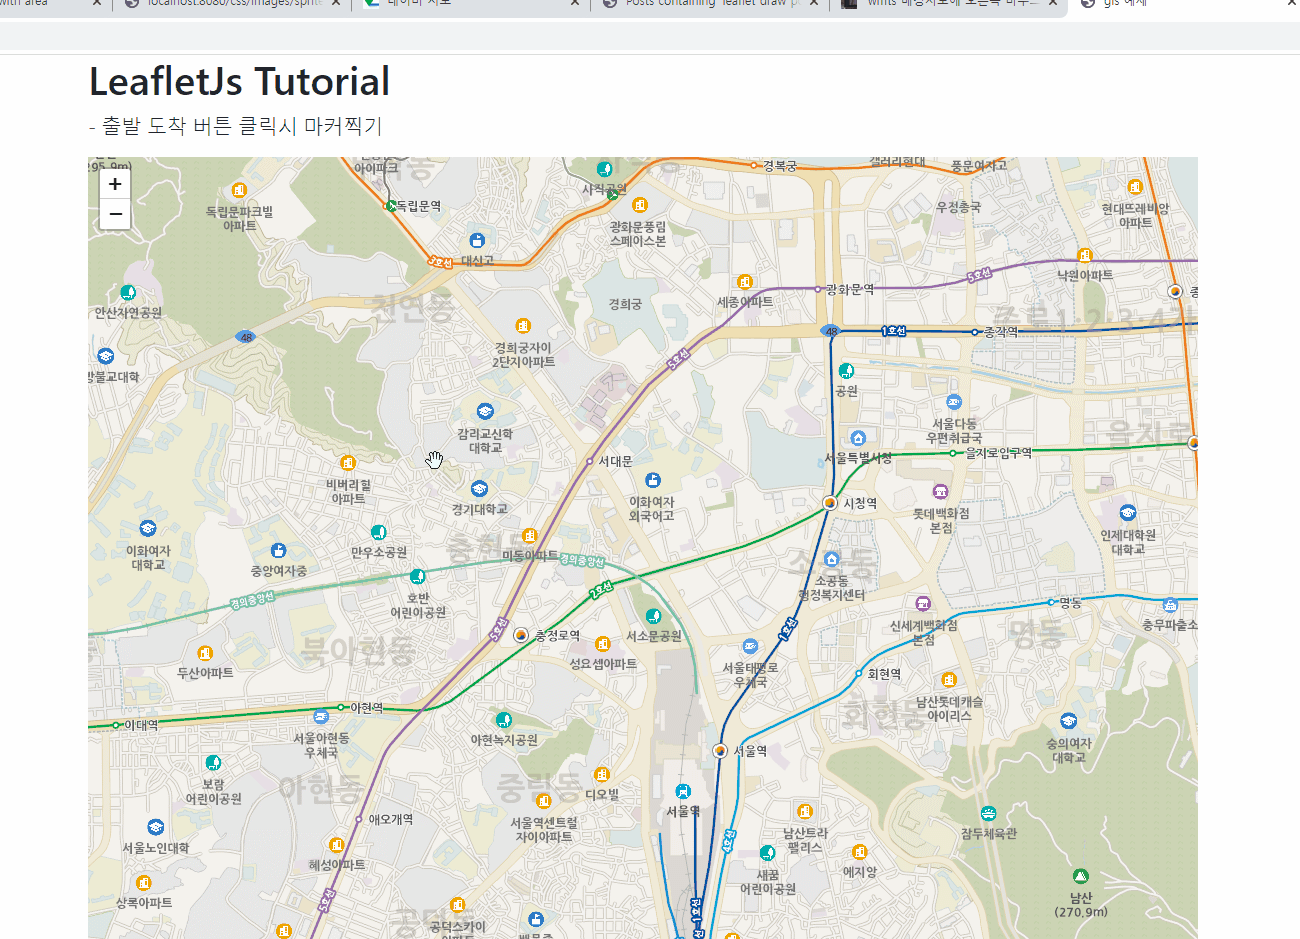The width and height of the screenshot is (1300, 939).
Task: Click the 독립문파크빌 아파트 apartment icon
Action: pos(239,190)
